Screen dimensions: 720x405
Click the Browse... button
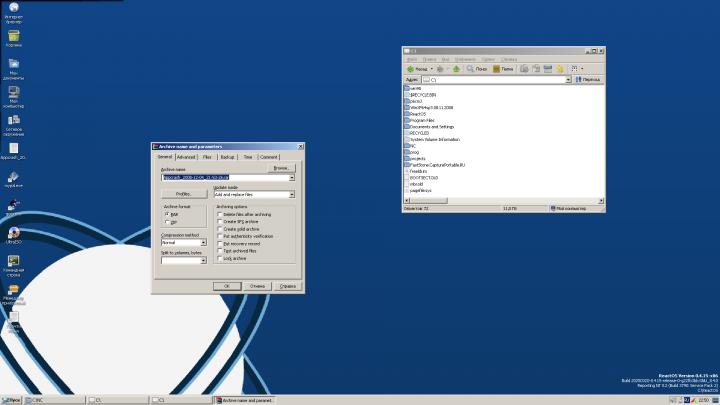click(280, 168)
